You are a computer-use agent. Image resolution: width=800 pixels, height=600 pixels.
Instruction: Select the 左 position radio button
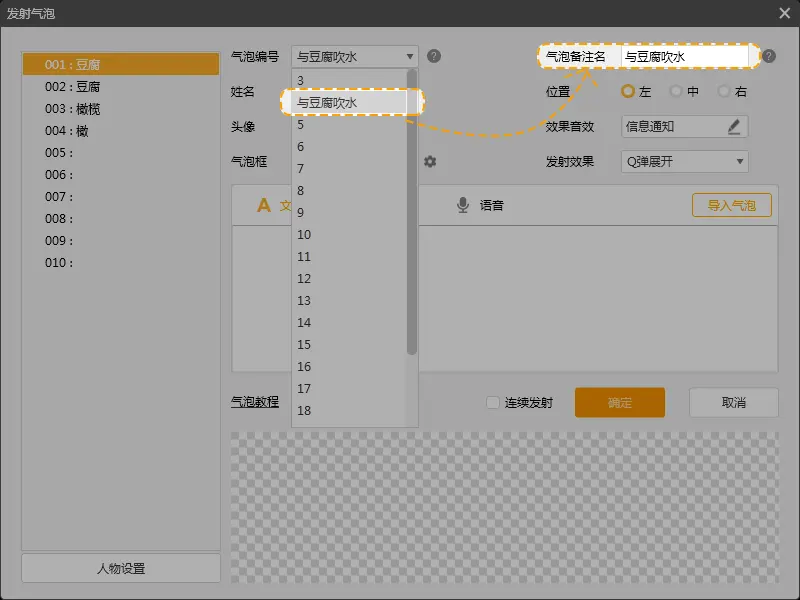(x=628, y=91)
